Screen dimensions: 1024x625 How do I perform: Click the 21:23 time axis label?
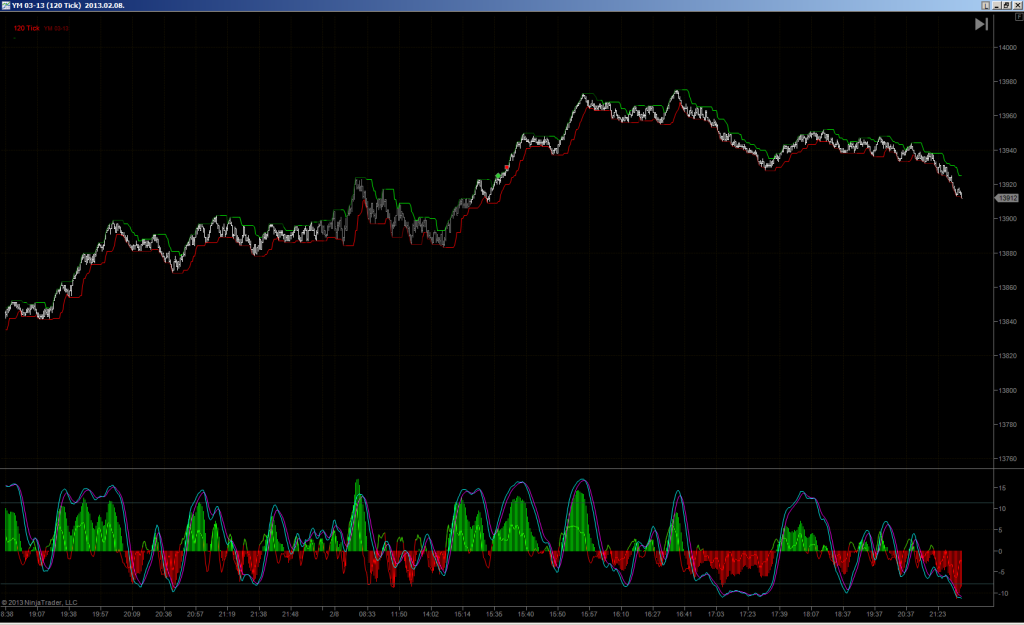pos(937,614)
